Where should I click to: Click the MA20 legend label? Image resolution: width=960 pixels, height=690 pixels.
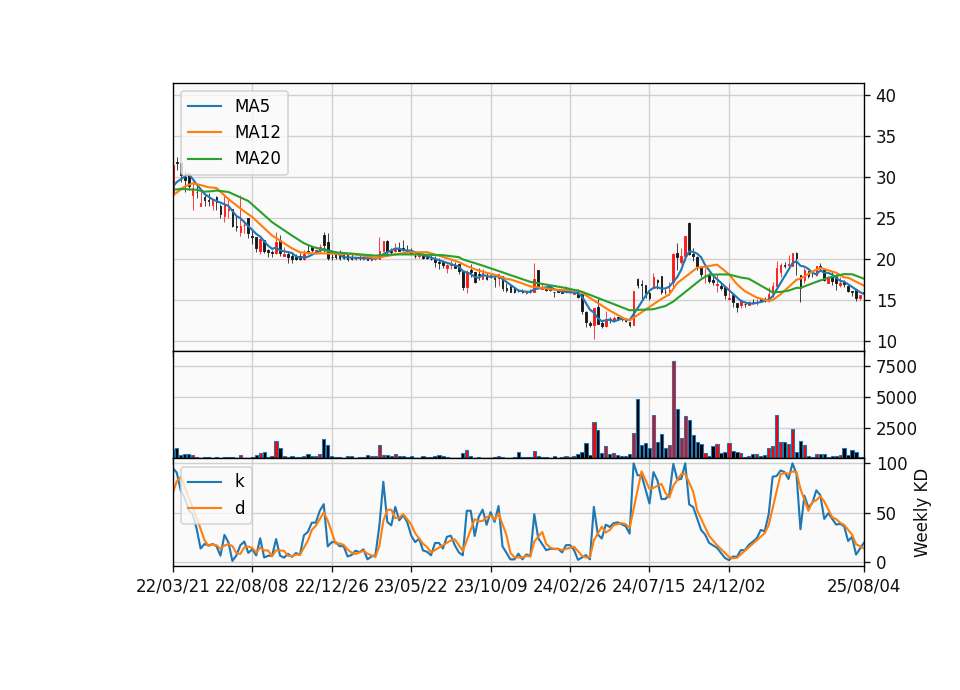pyautogui.click(x=257, y=158)
